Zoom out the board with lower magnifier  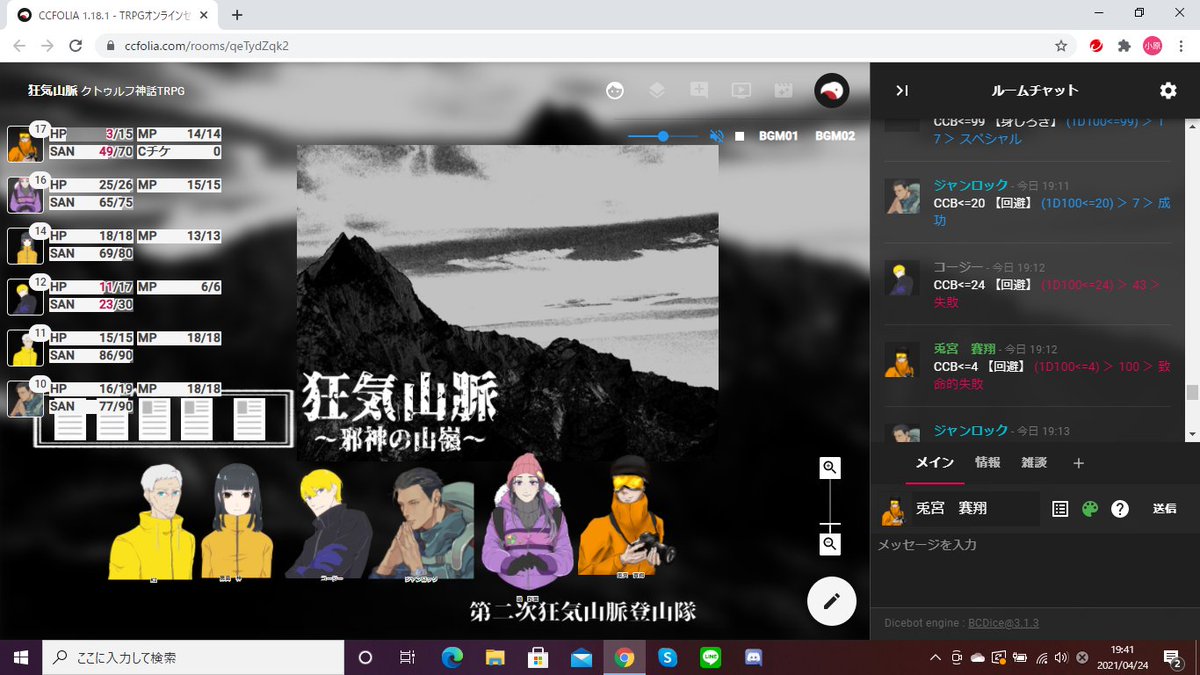(x=829, y=543)
